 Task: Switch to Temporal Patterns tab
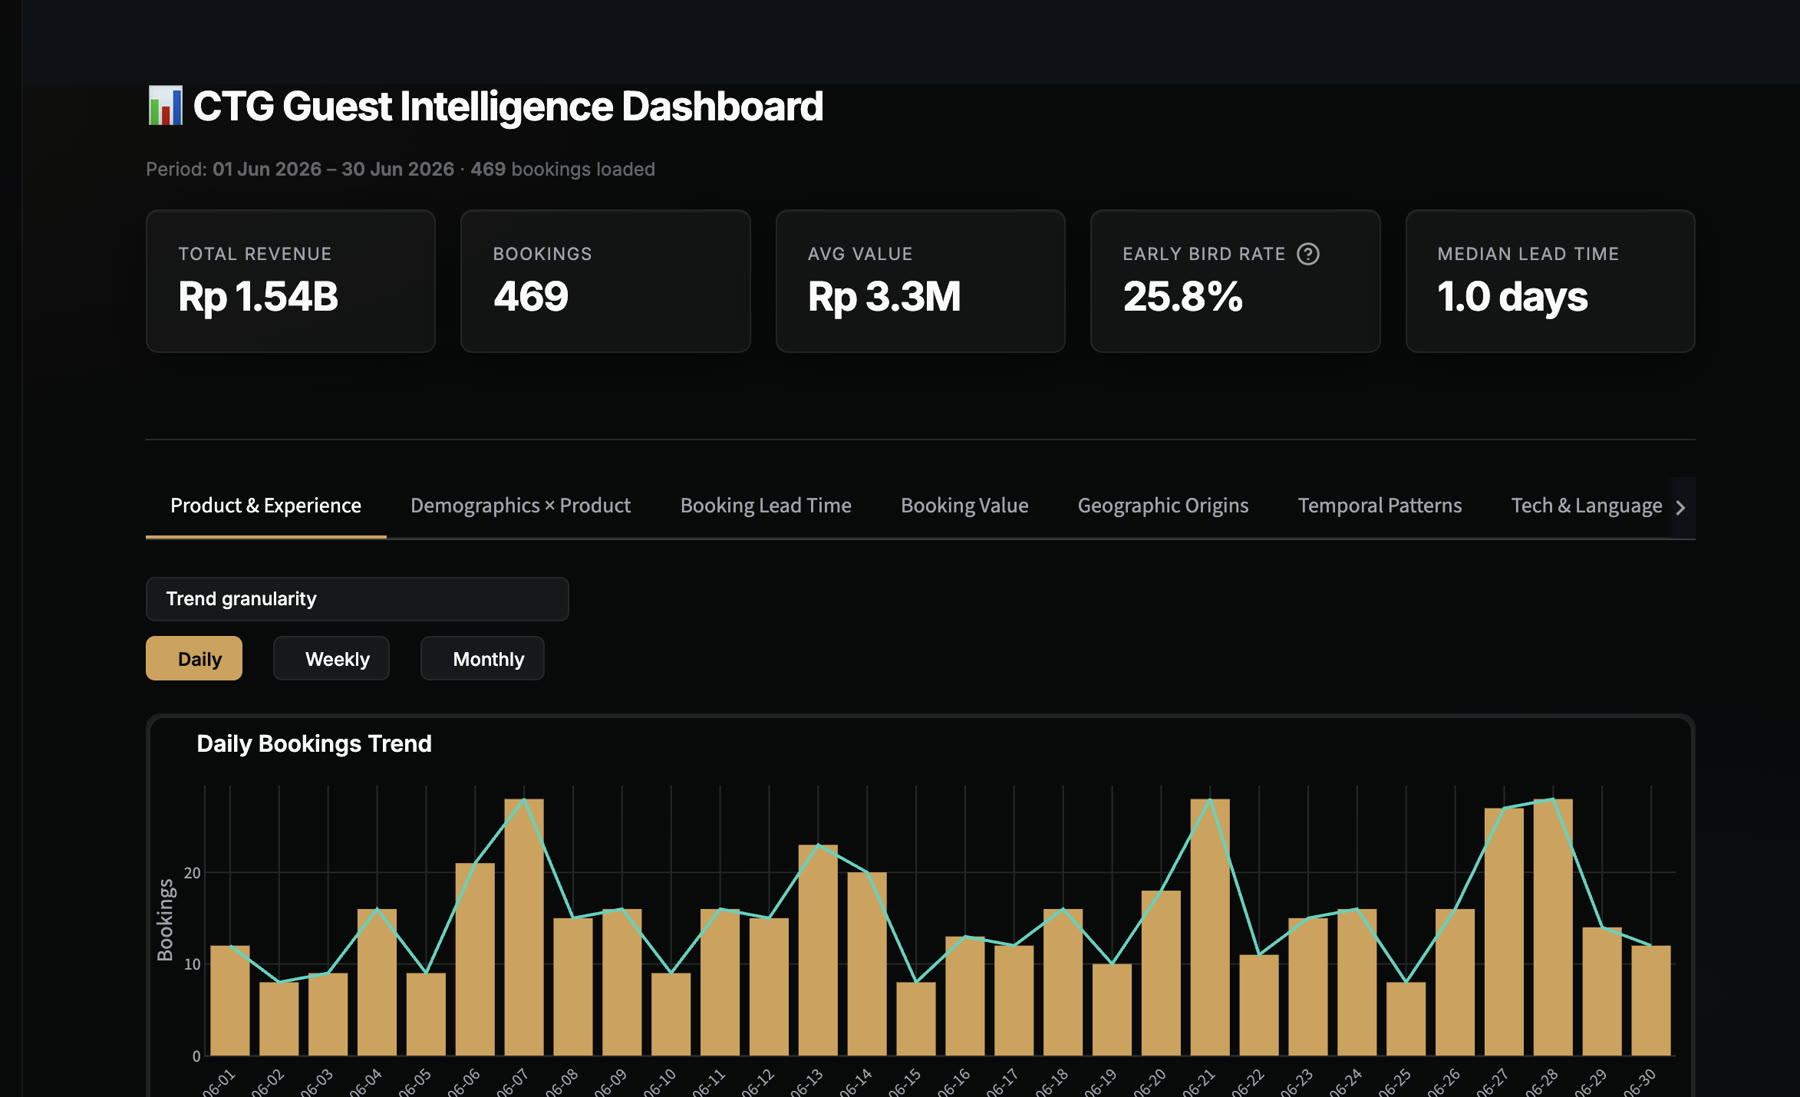point(1380,506)
